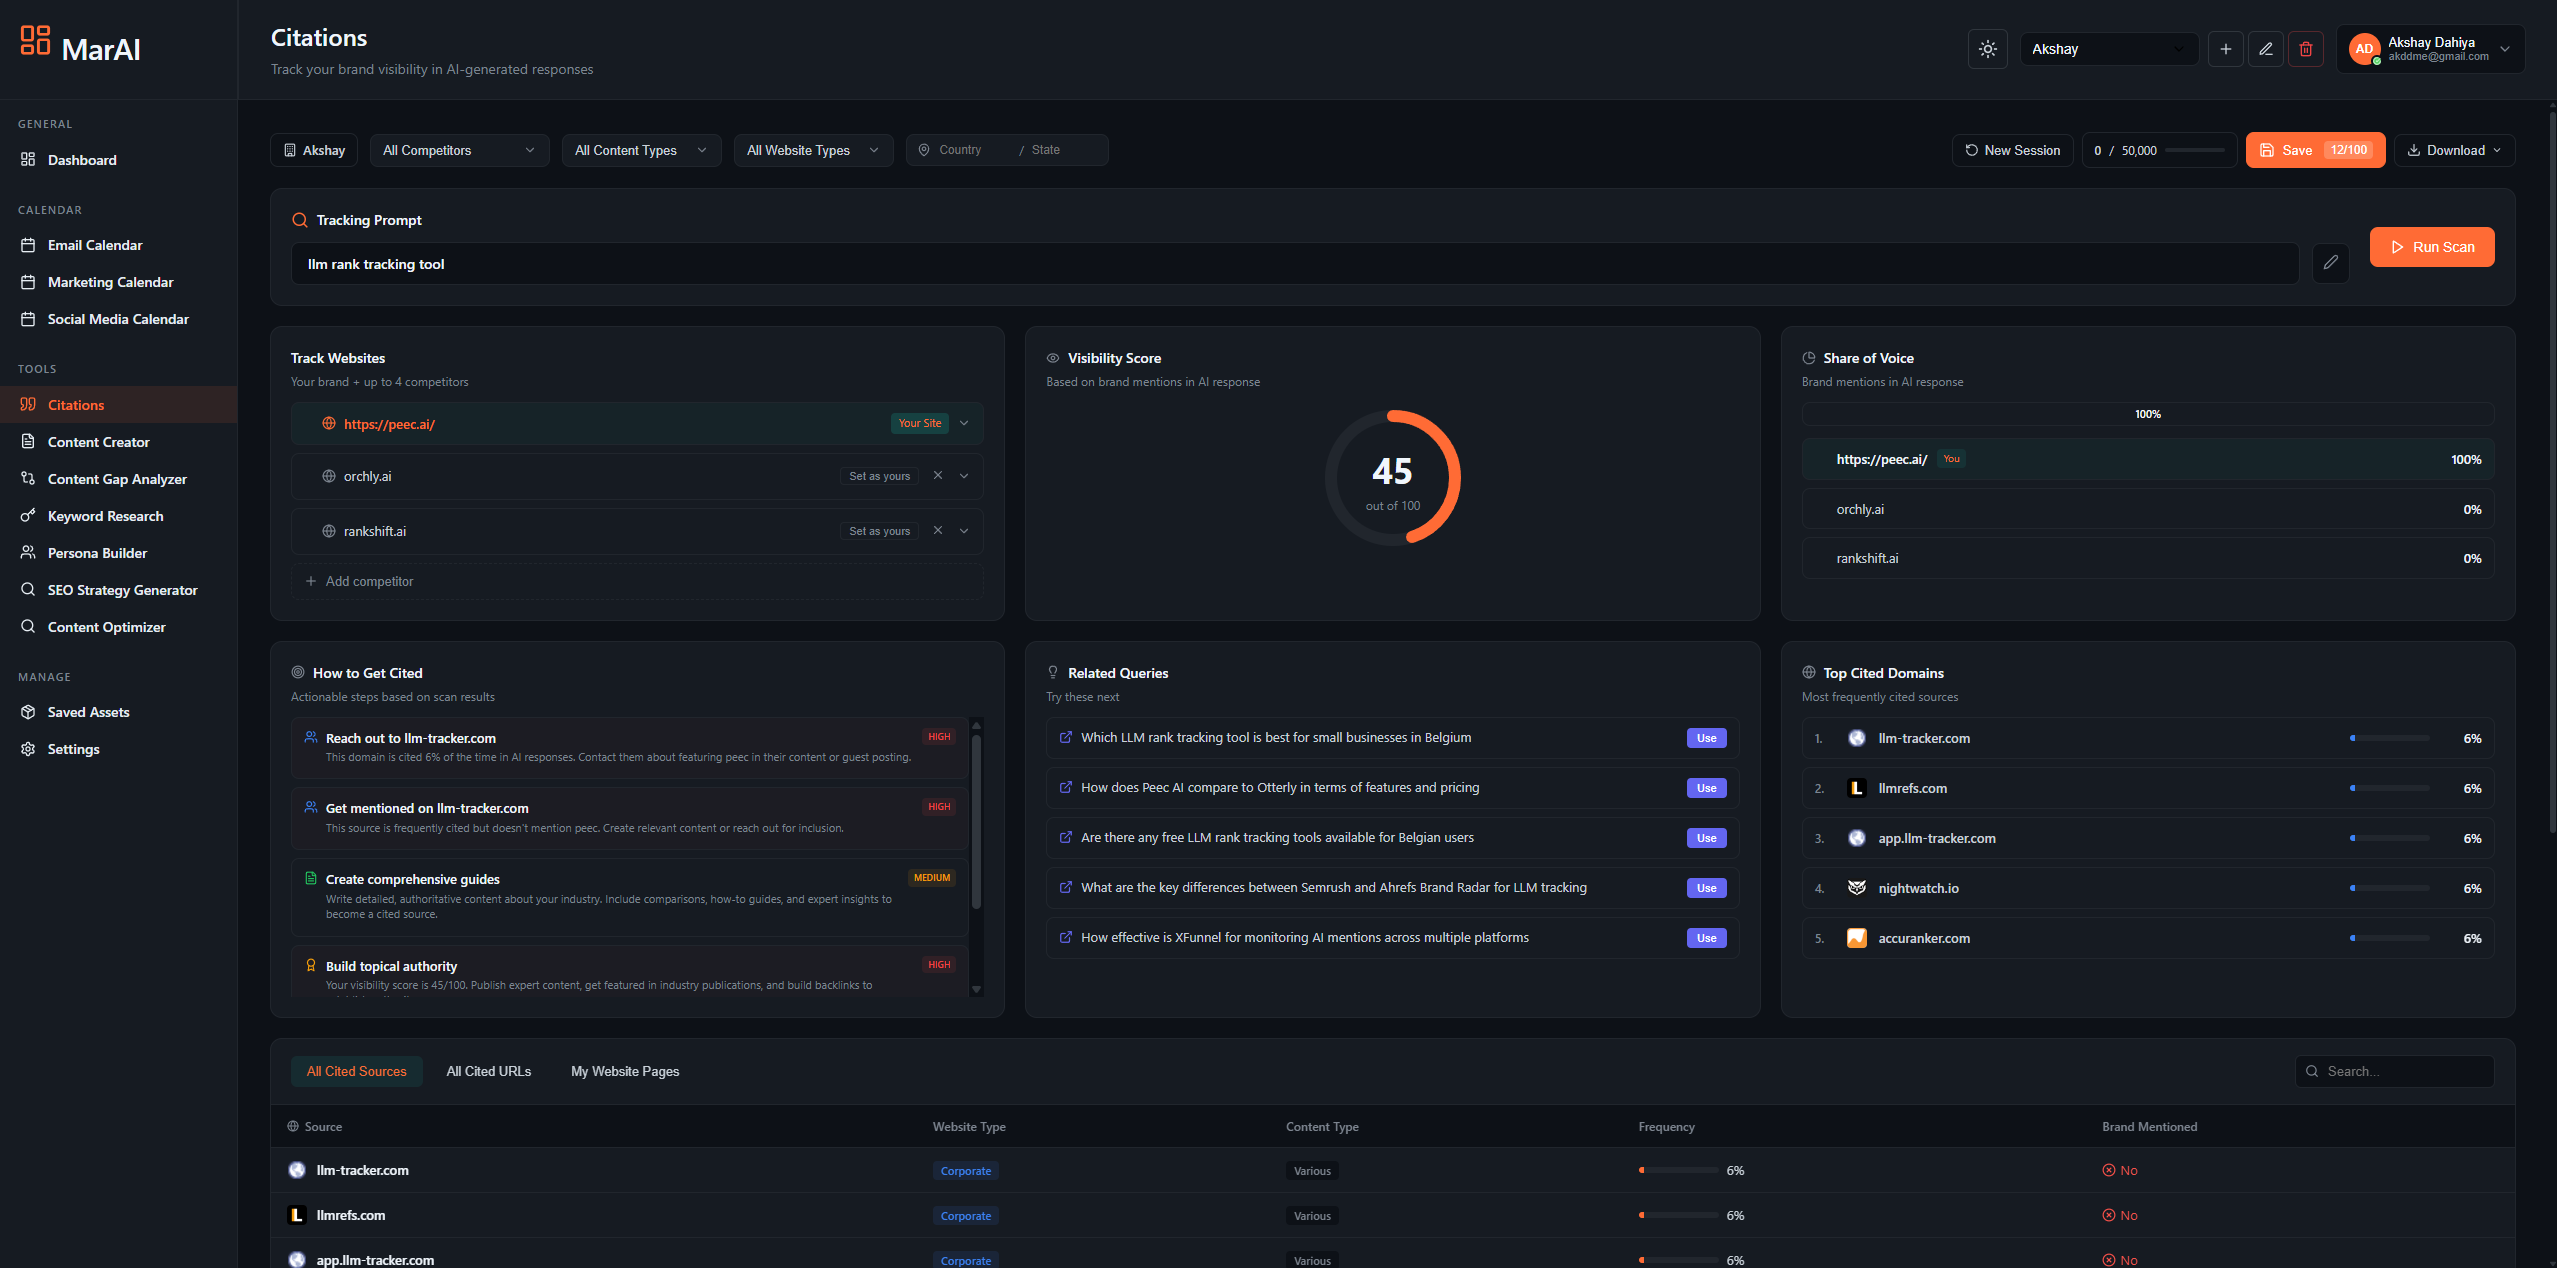Open the All Competitors dropdown
The height and width of the screenshot is (1268, 2557).
[x=459, y=150]
